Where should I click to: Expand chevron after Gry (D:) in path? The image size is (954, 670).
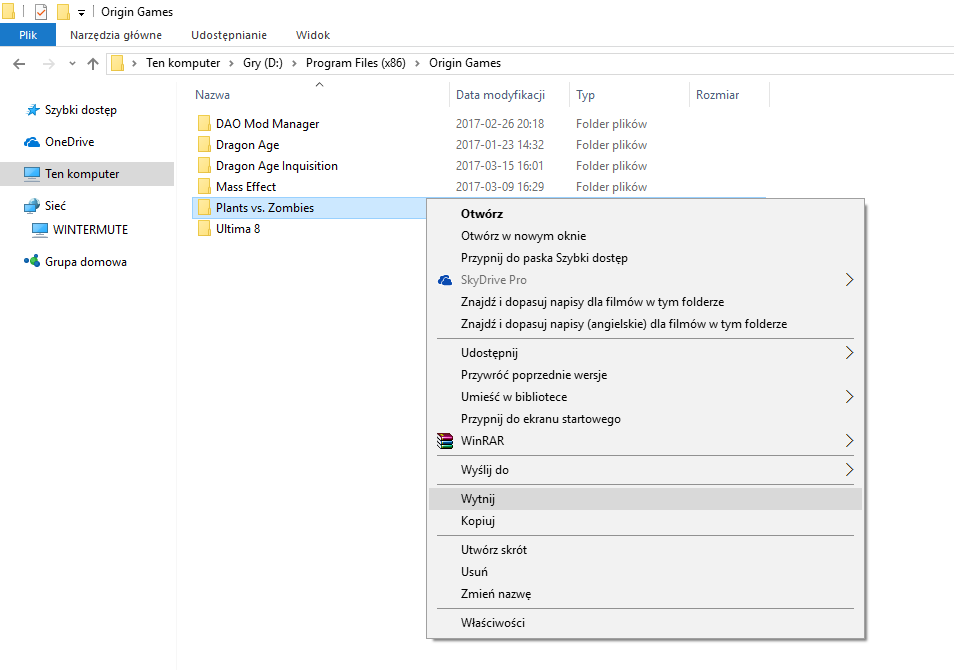point(294,63)
